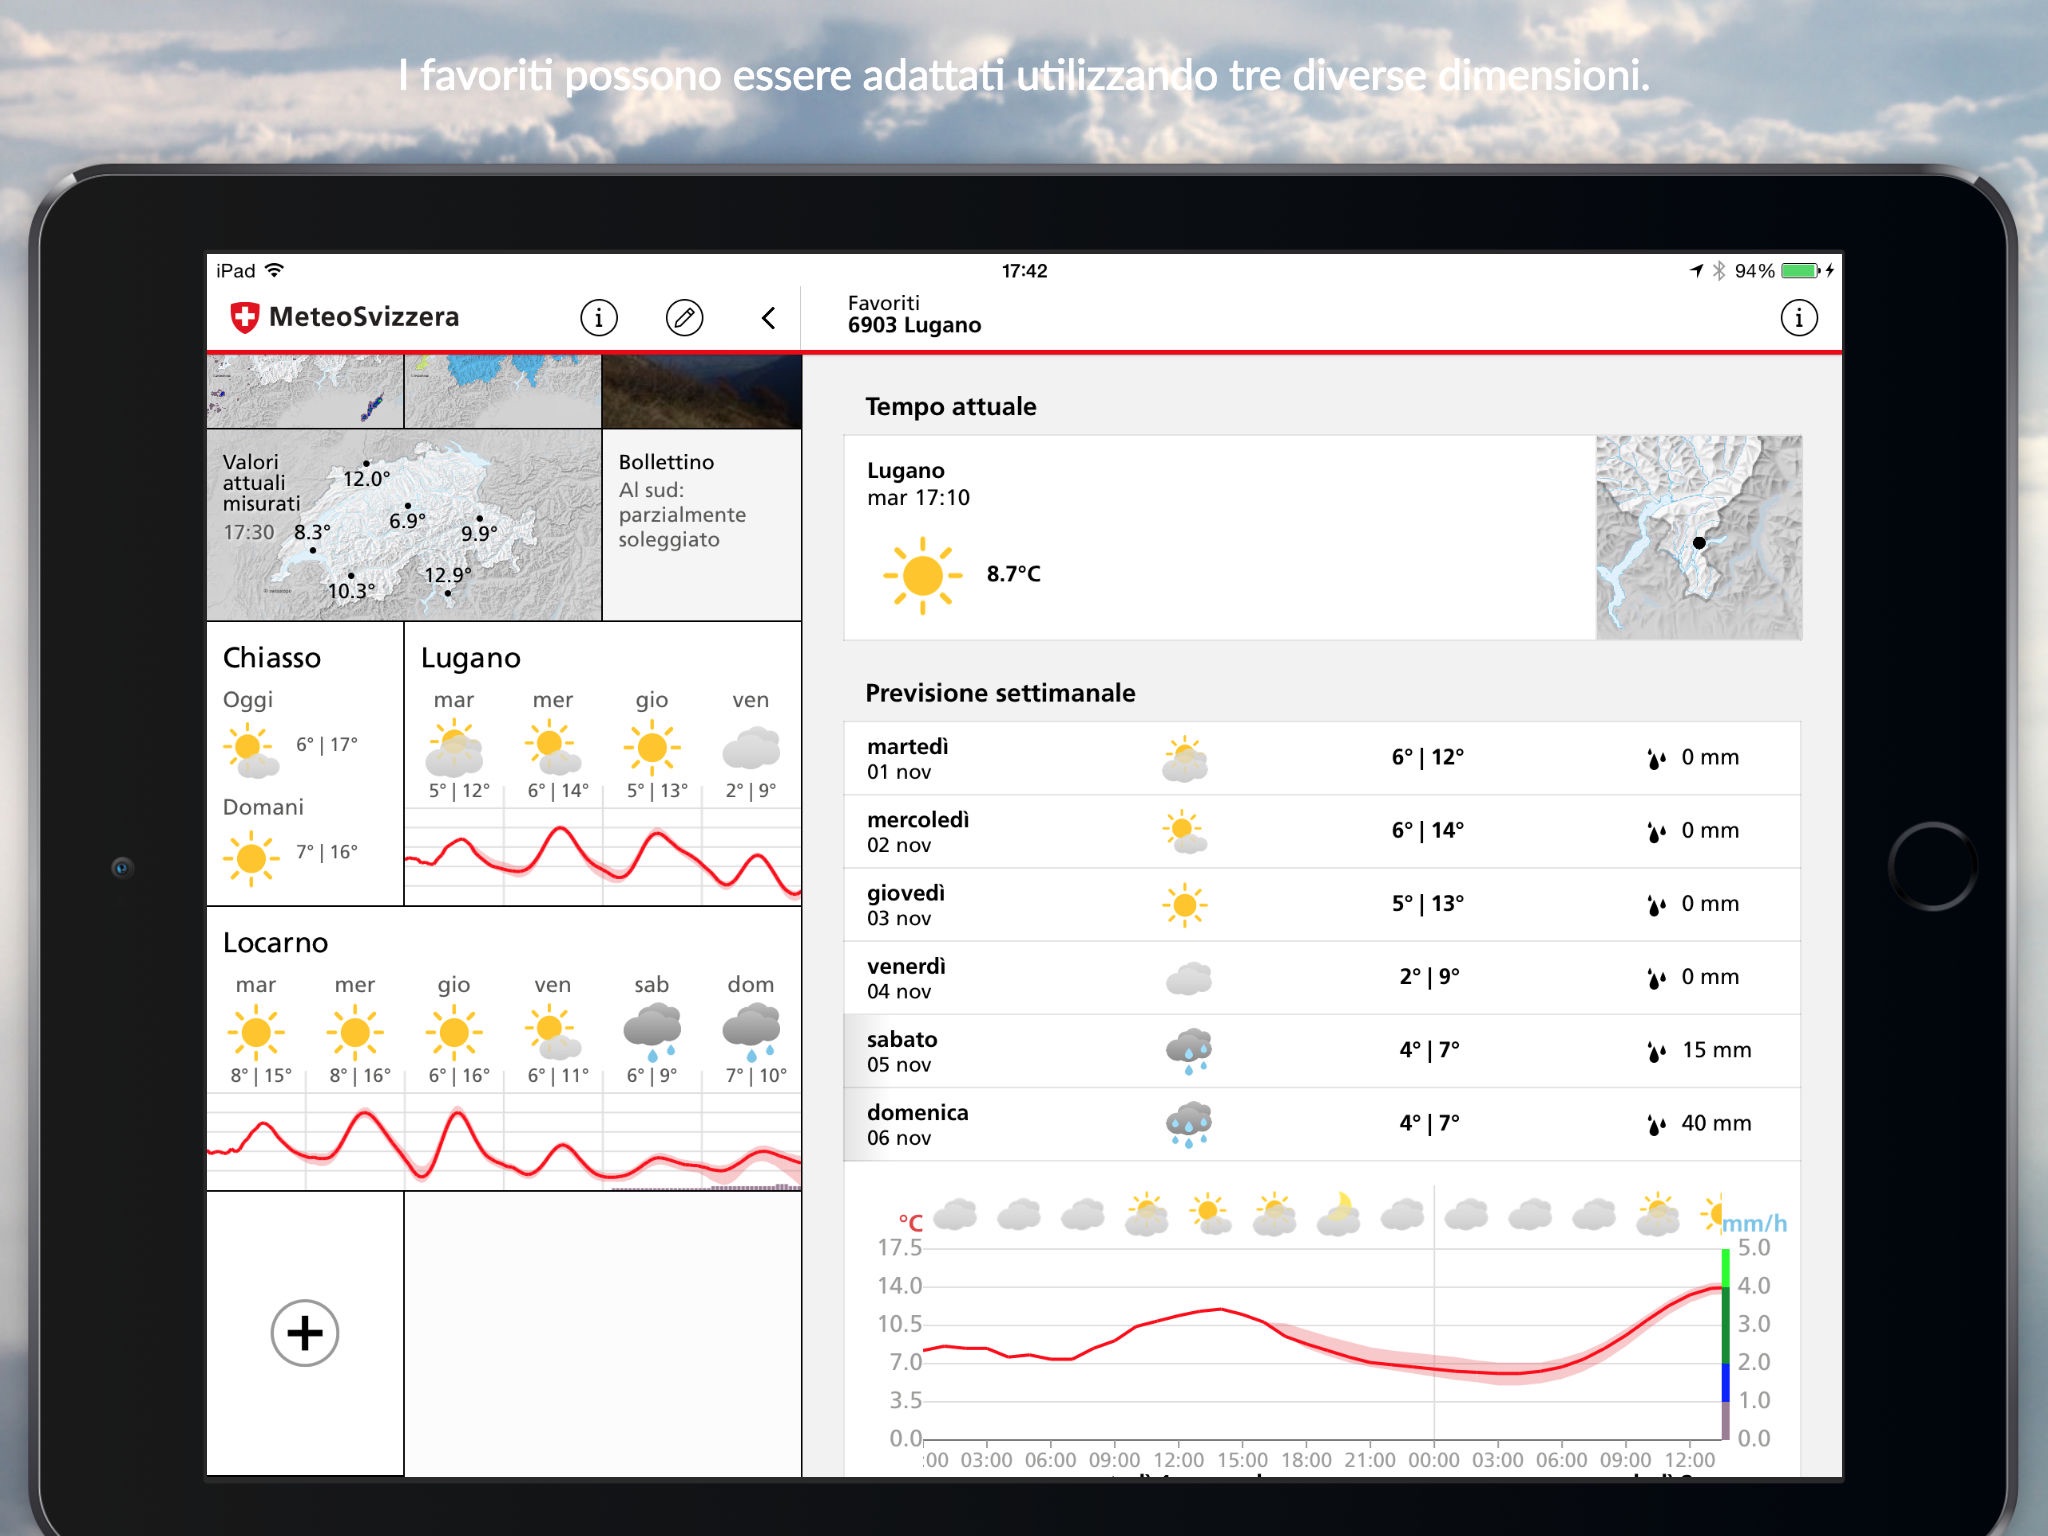Tap Locarno sab rain cloud icon
The width and height of the screenshot is (2048, 1536).
(652, 1032)
